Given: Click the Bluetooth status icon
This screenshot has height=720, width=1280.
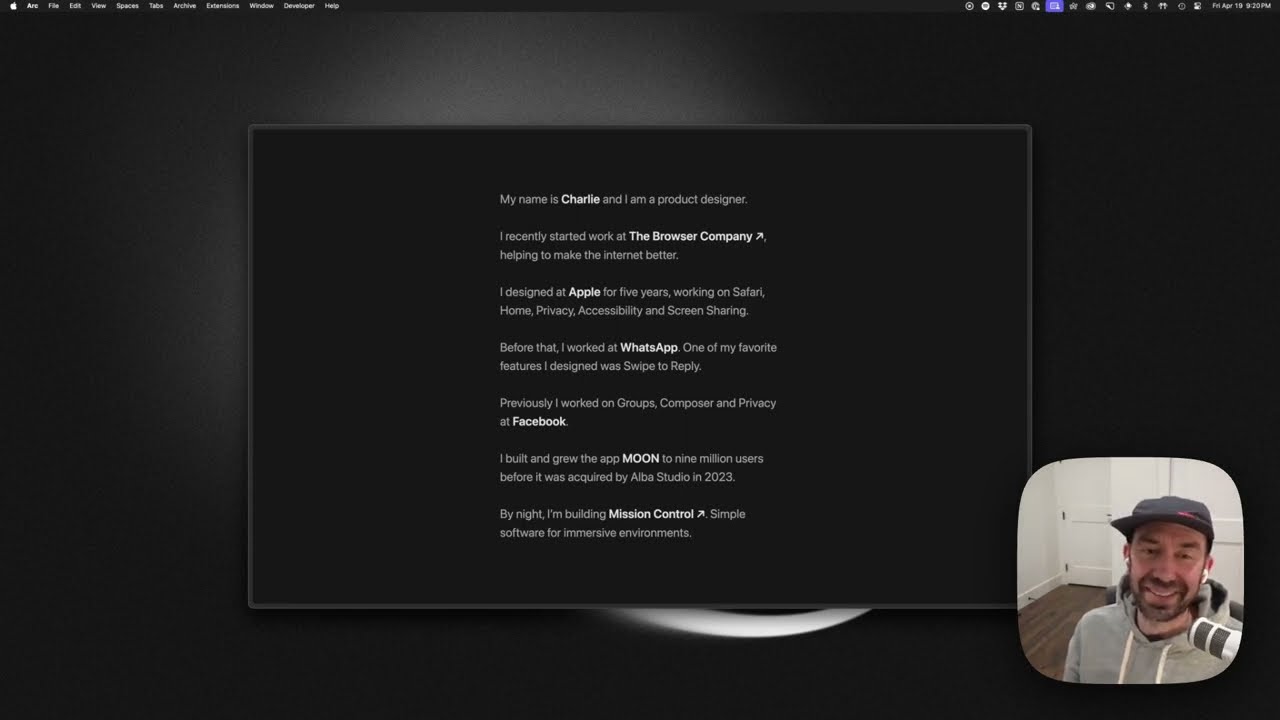Looking at the screenshot, I should [x=1145, y=6].
